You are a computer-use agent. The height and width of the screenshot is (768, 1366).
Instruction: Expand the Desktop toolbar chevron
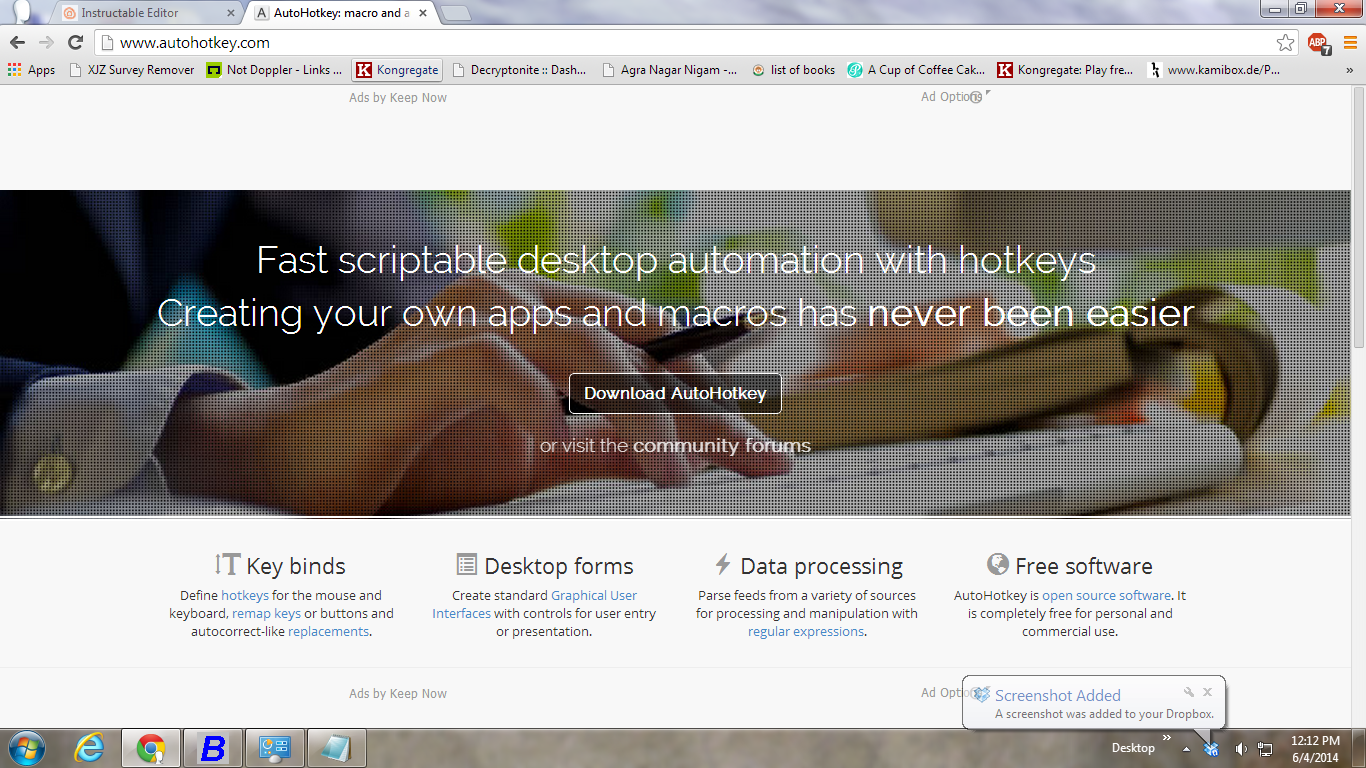point(1166,738)
